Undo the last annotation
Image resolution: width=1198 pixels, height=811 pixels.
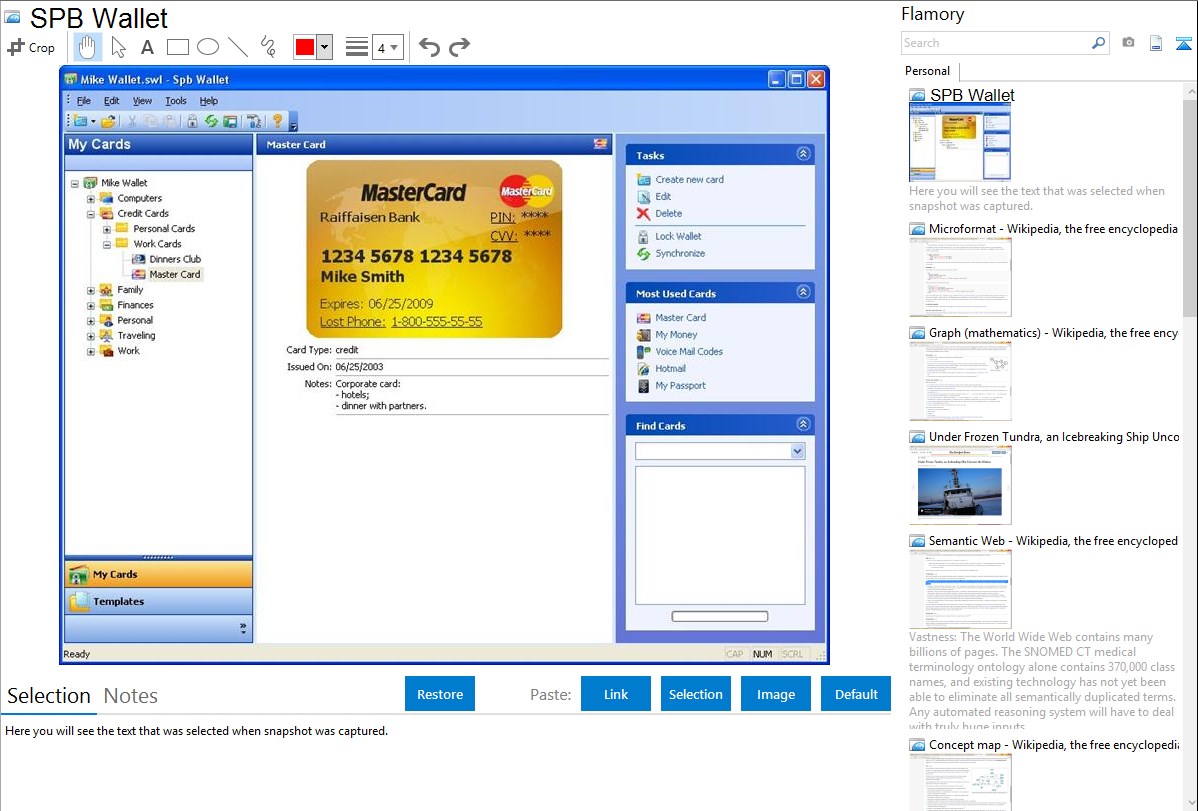429,47
